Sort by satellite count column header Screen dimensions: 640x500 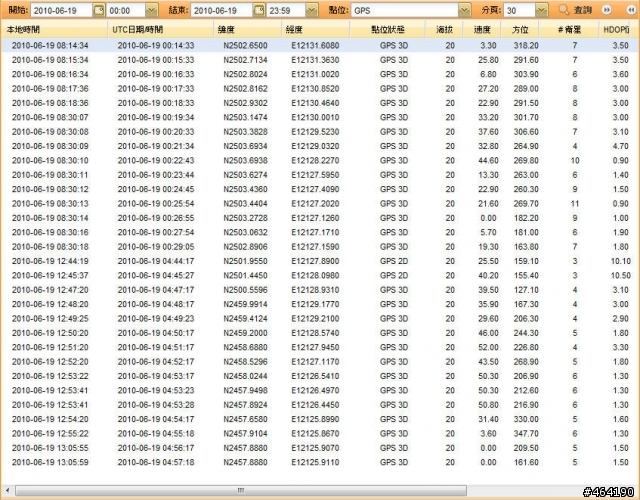pos(569,30)
